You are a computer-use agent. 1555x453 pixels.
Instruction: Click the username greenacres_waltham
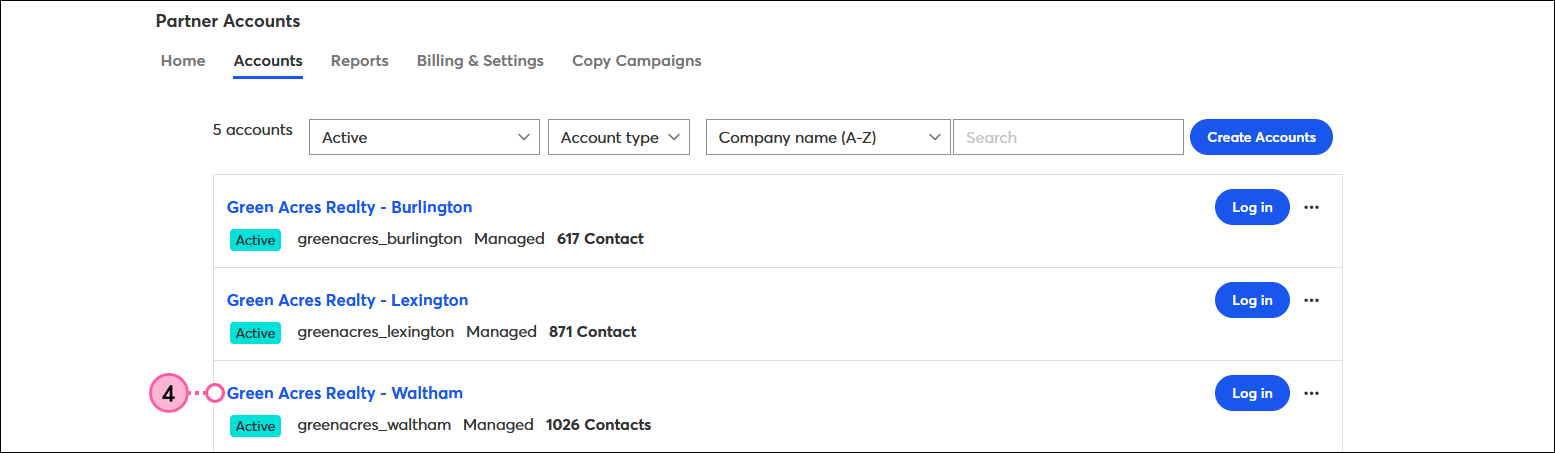(374, 425)
